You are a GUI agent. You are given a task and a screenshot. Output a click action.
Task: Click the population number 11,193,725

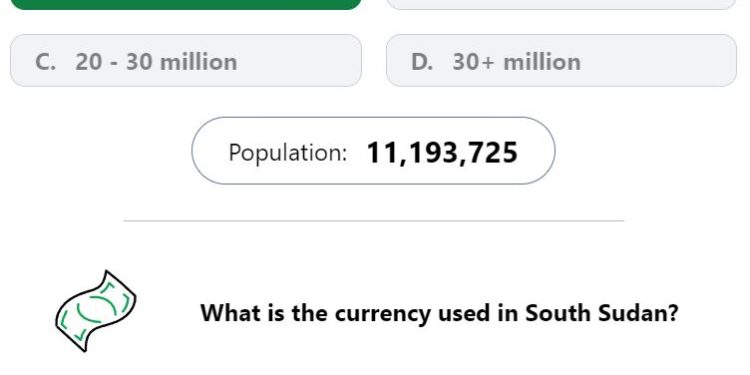[x=442, y=153]
